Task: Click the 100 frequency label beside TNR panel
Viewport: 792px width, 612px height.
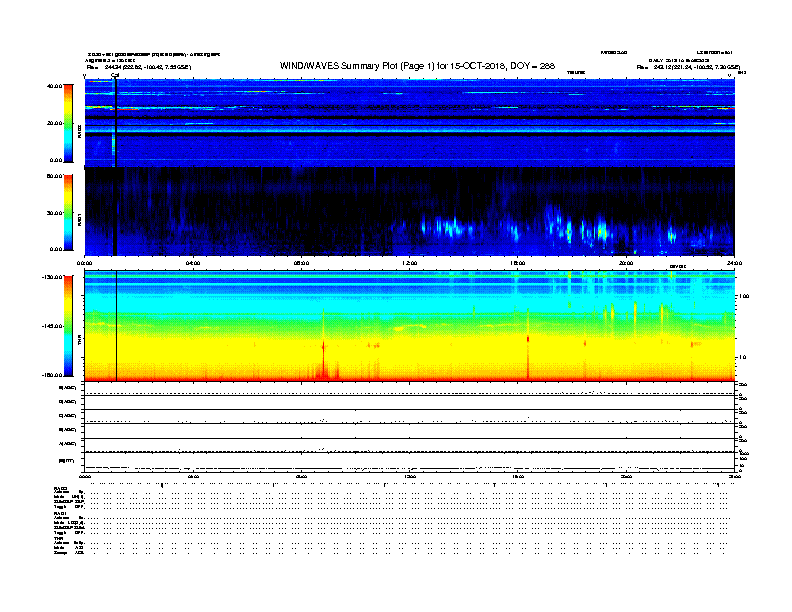Action: point(744,296)
